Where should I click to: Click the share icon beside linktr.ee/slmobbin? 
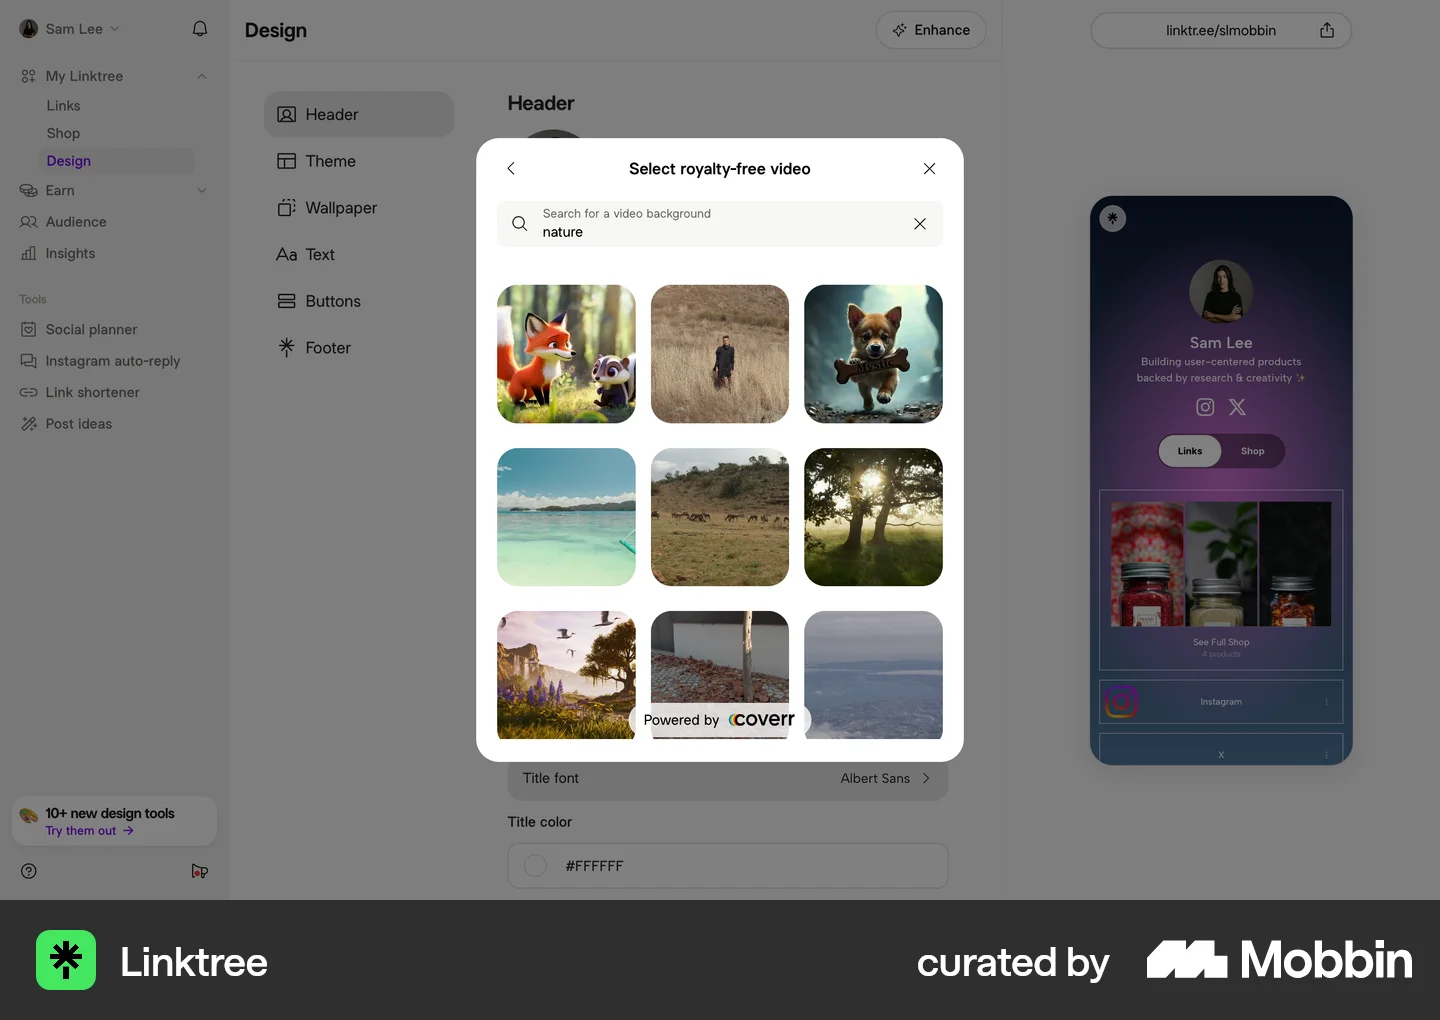pos(1327,30)
